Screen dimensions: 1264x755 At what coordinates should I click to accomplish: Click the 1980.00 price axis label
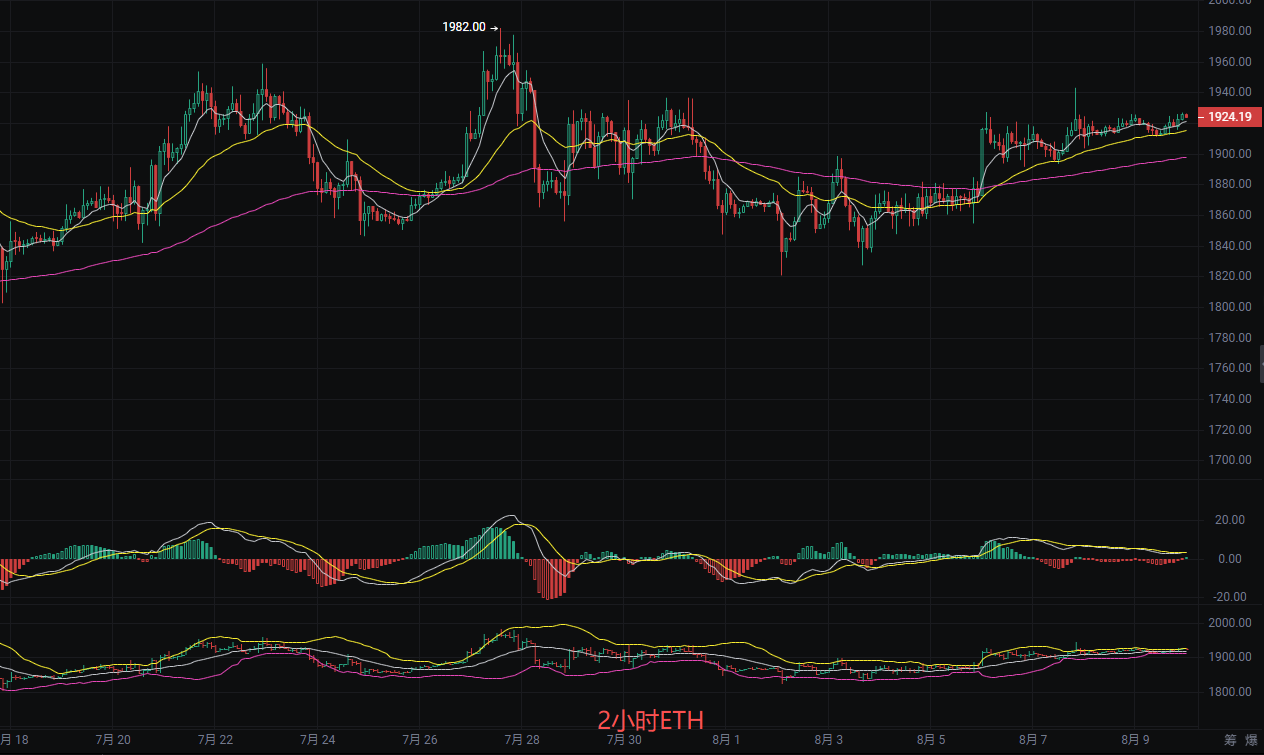pos(1230,31)
